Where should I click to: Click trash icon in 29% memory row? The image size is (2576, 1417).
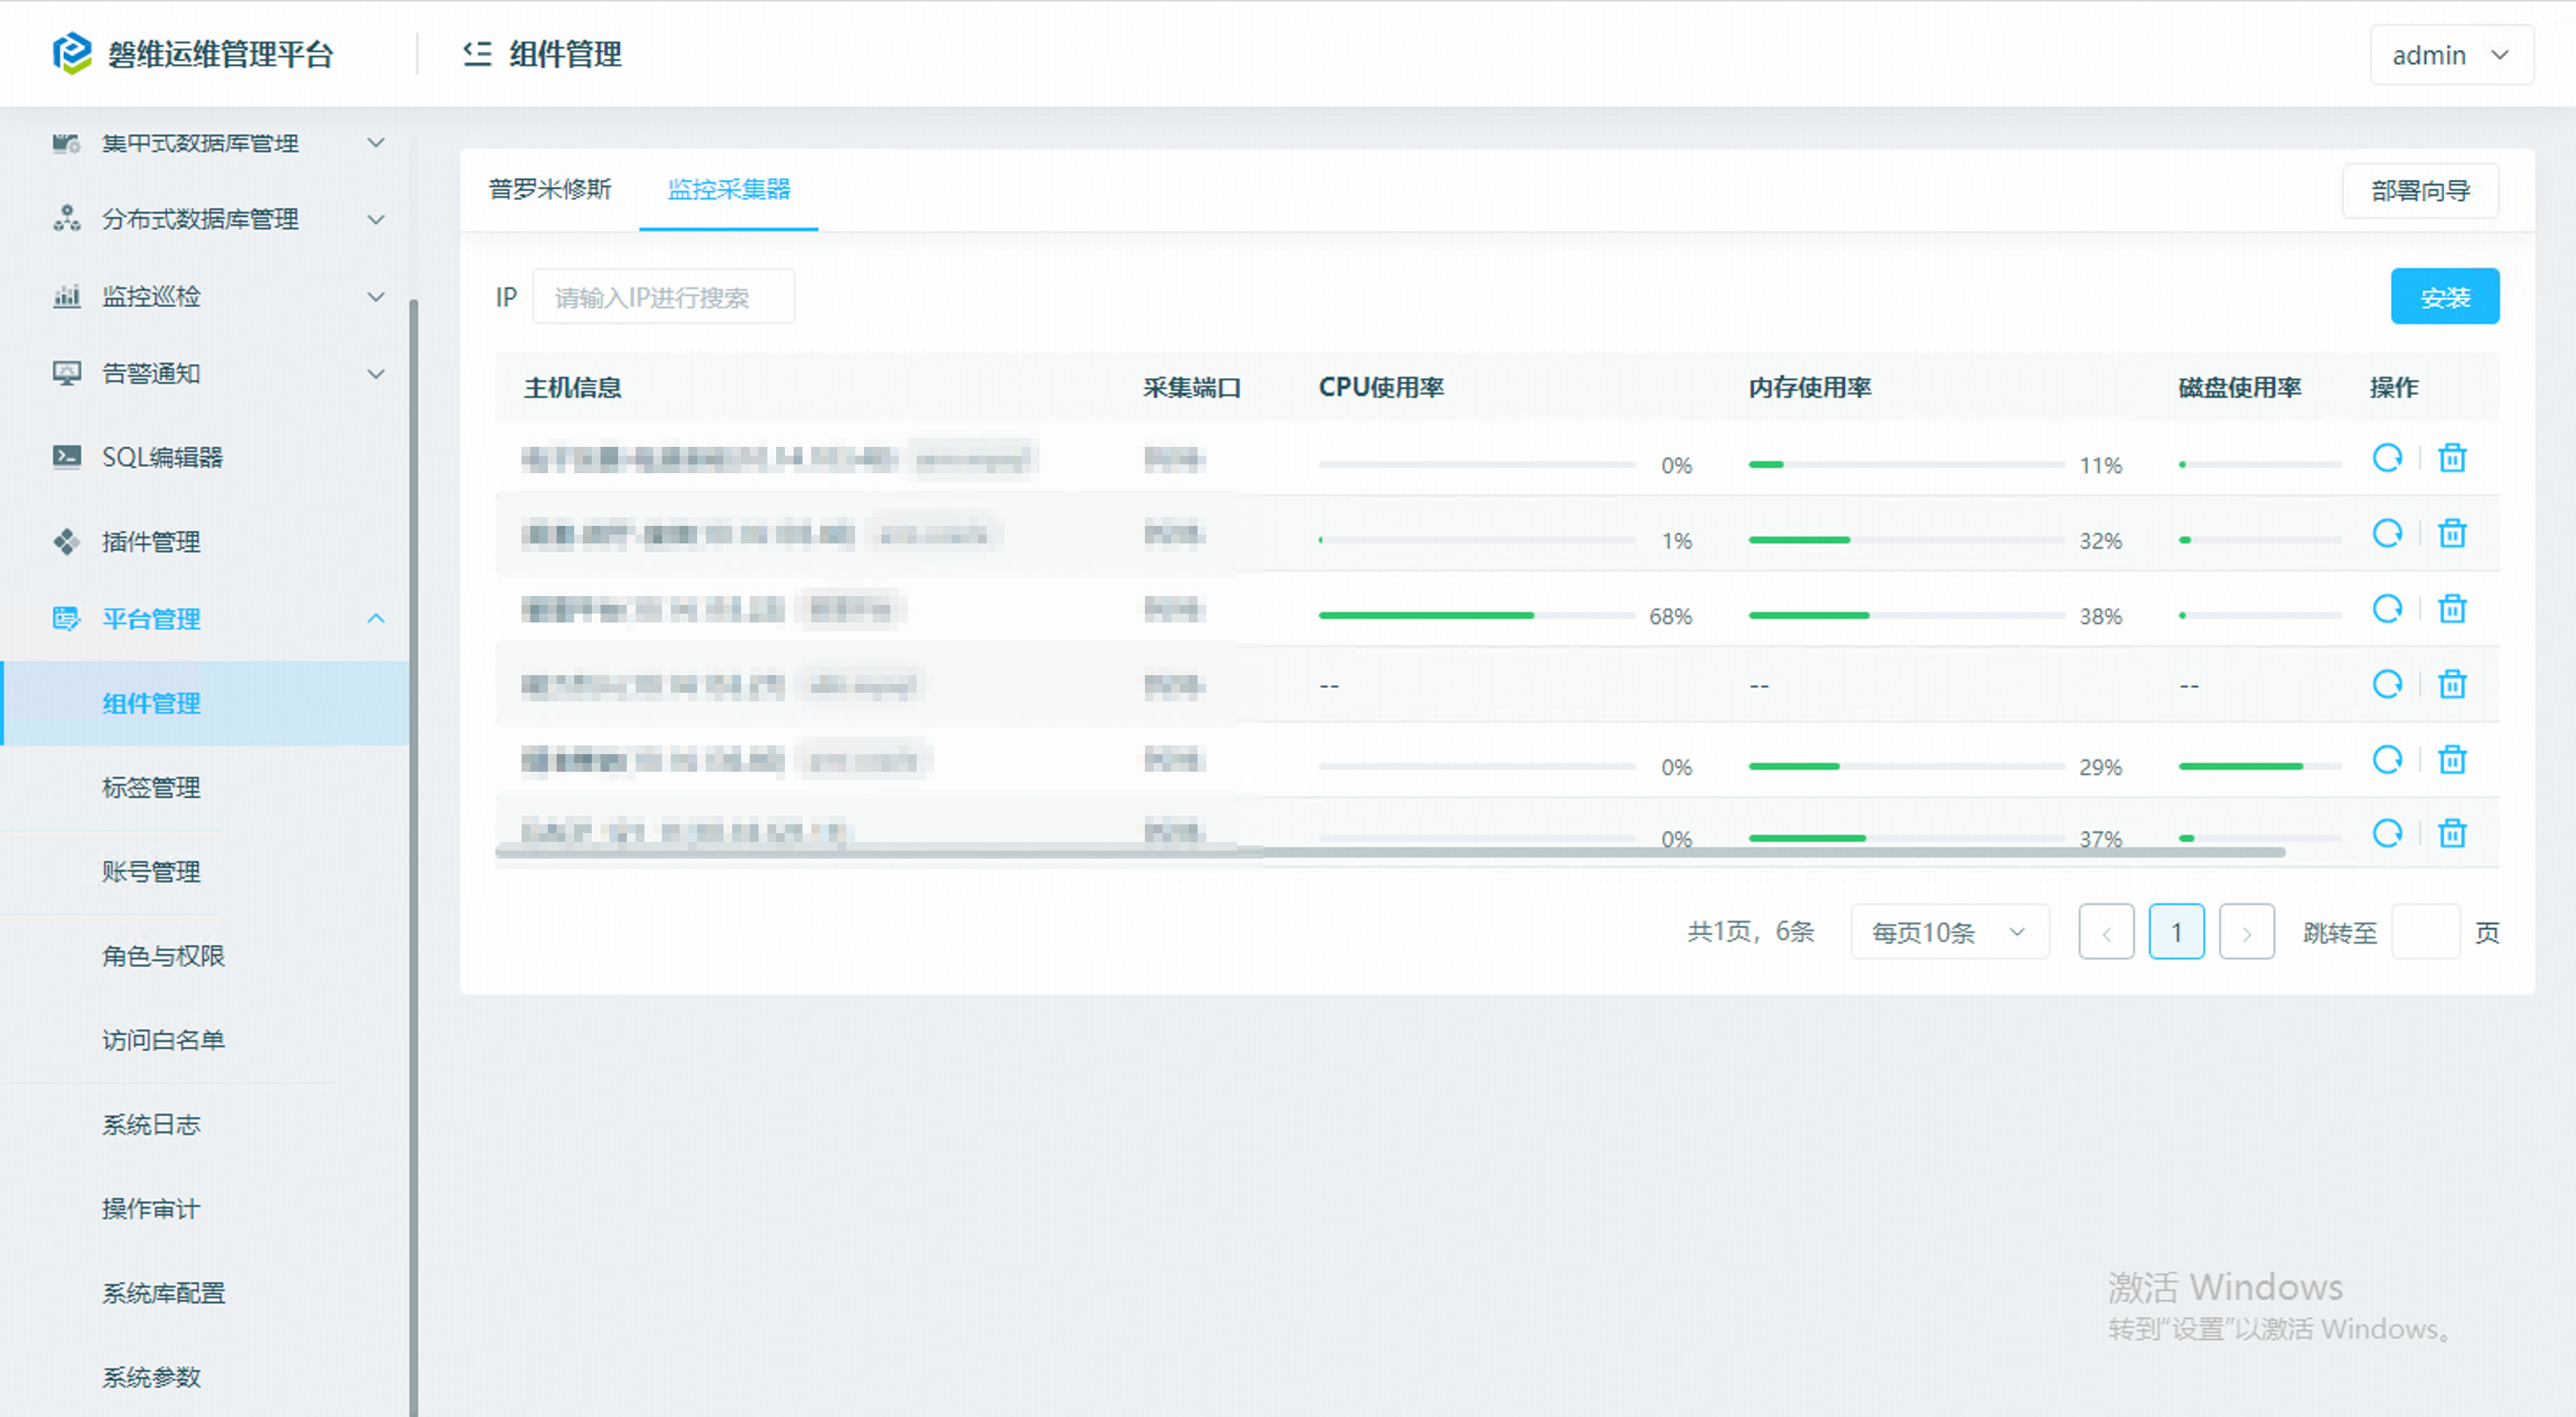pos(2451,760)
